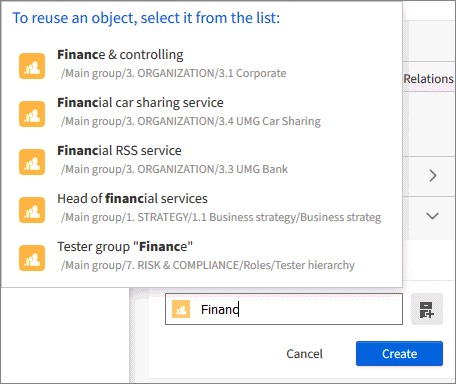Click path starting with 1. STRATEGY
The width and height of the screenshot is (456, 384).
(x=221, y=217)
